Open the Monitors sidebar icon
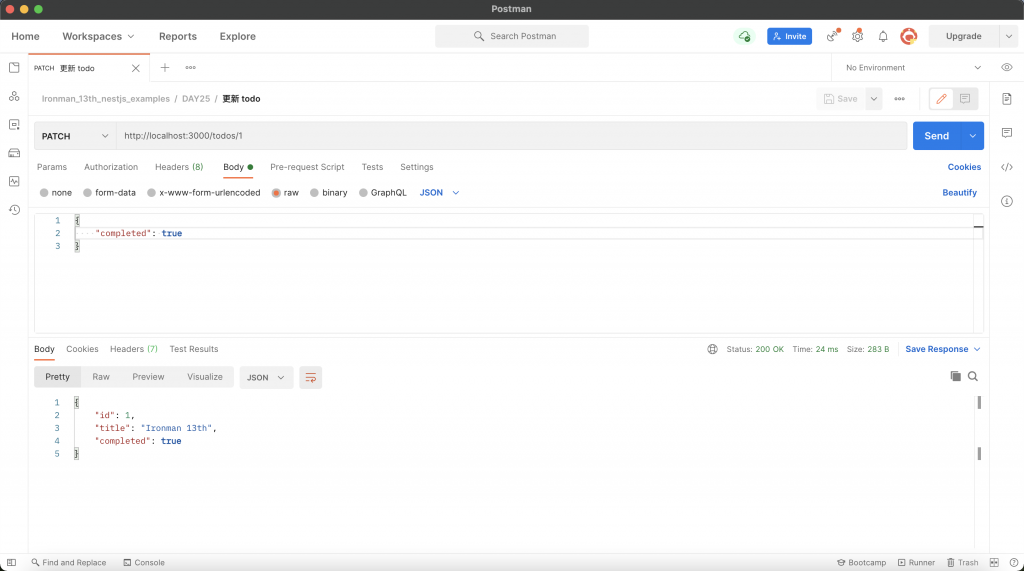Image resolution: width=1024 pixels, height=571 pixels. [14, 181]
